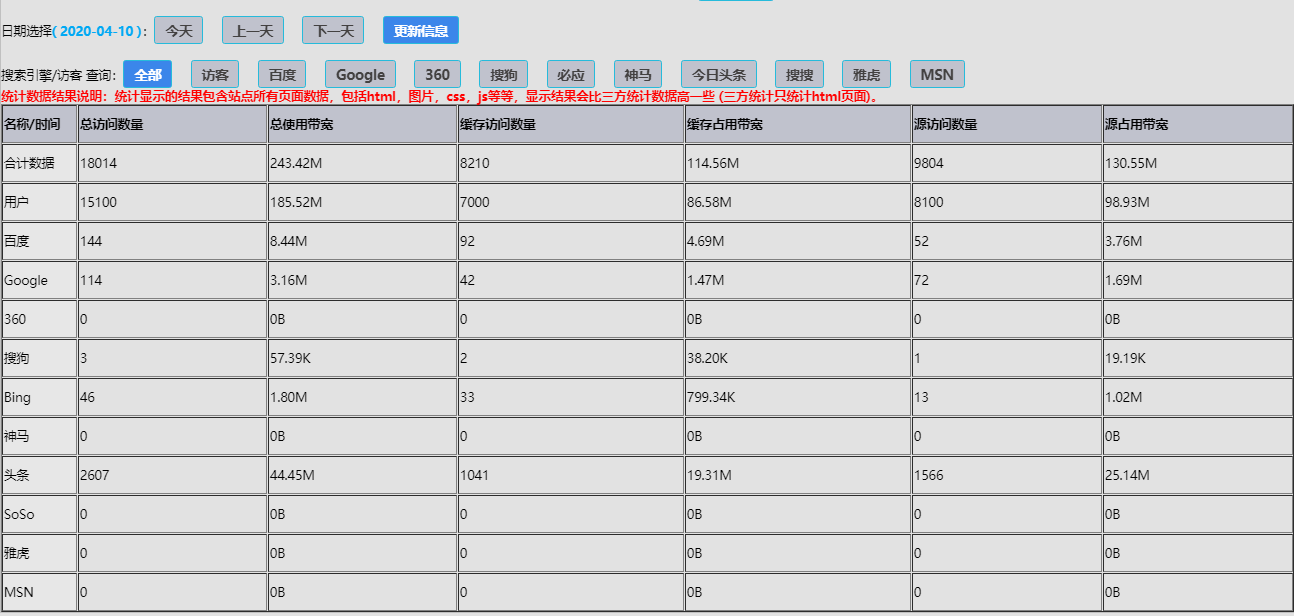Filter results by 雅虎
Image resolution: width=1294 pixels, height=616 pixels.
[x=866, y=75]
